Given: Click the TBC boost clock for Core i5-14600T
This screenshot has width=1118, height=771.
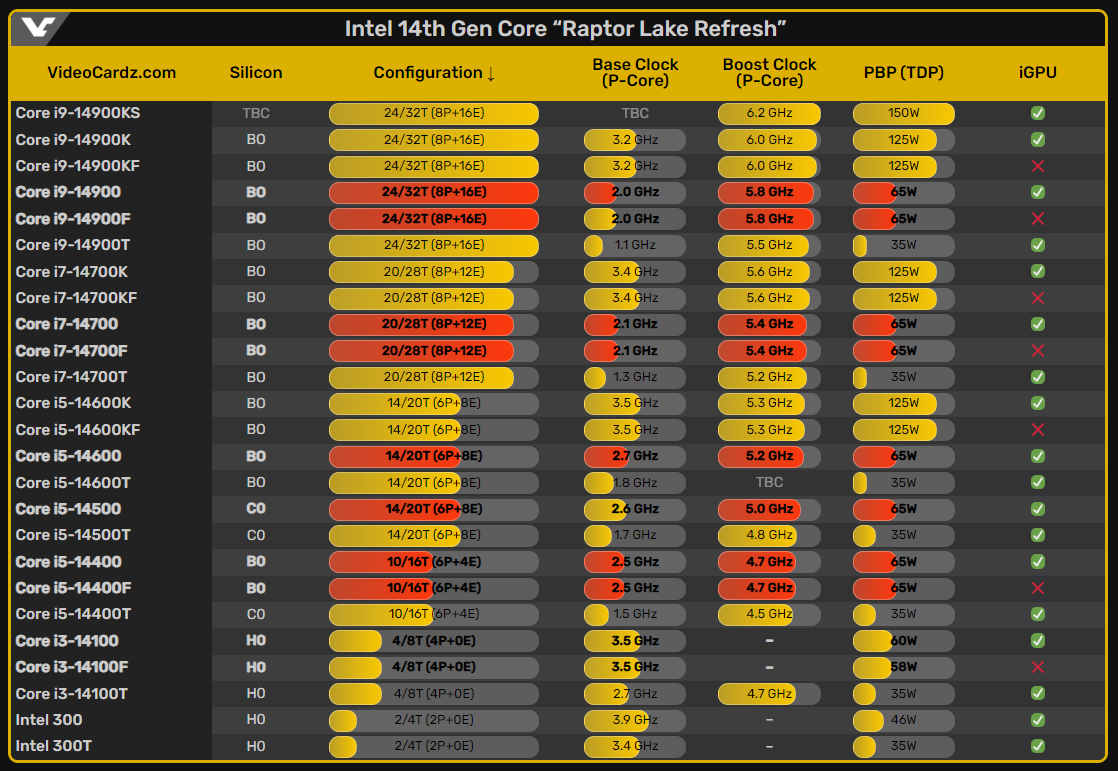Looking at the screenshot, I should point(769,482).
